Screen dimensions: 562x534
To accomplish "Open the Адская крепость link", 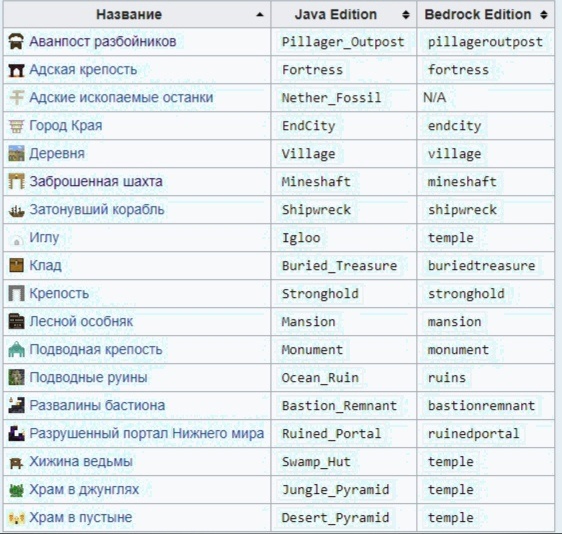I will click(x=83, y=70).
